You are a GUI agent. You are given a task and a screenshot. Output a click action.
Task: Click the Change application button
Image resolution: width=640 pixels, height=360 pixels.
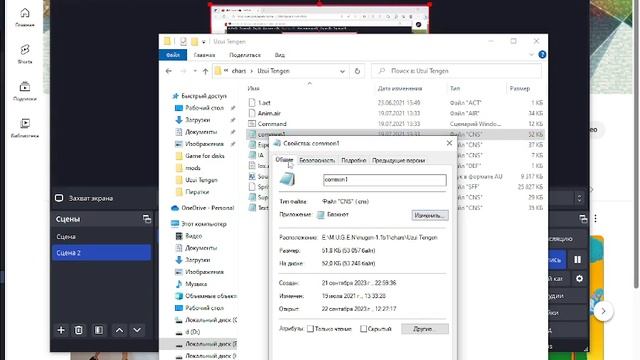[x=429, y=215]
